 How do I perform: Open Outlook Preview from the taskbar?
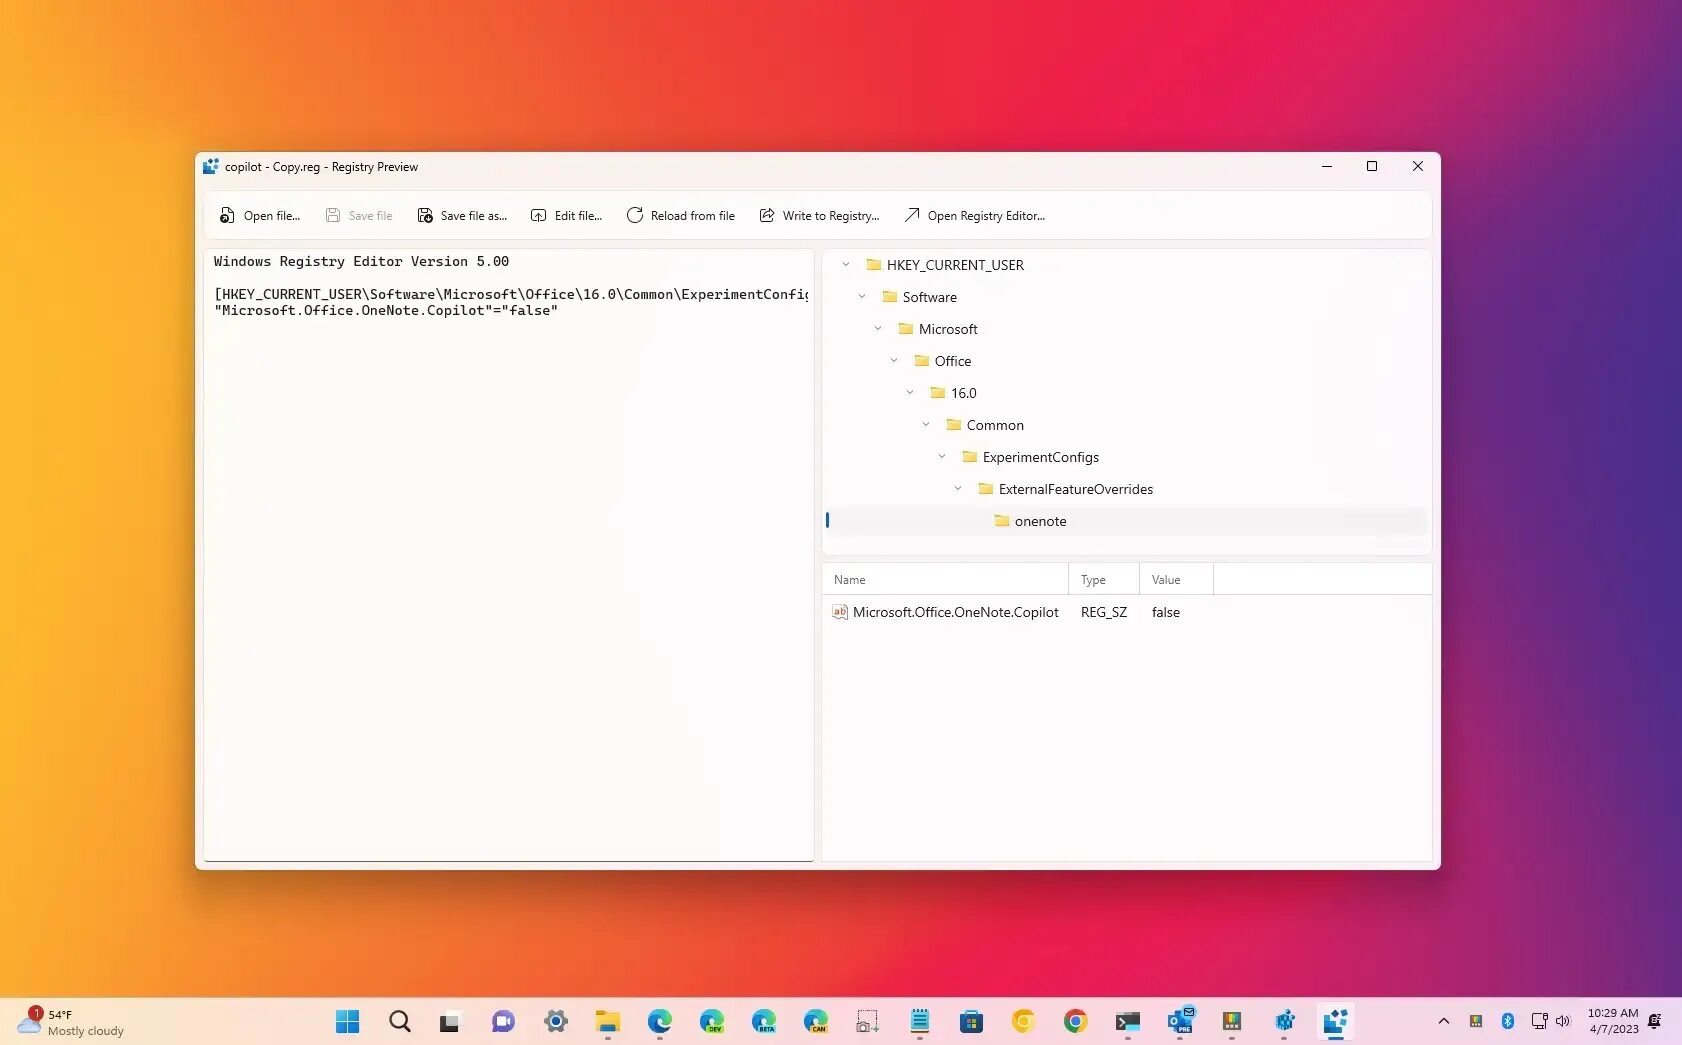tap(1180, 1021)
